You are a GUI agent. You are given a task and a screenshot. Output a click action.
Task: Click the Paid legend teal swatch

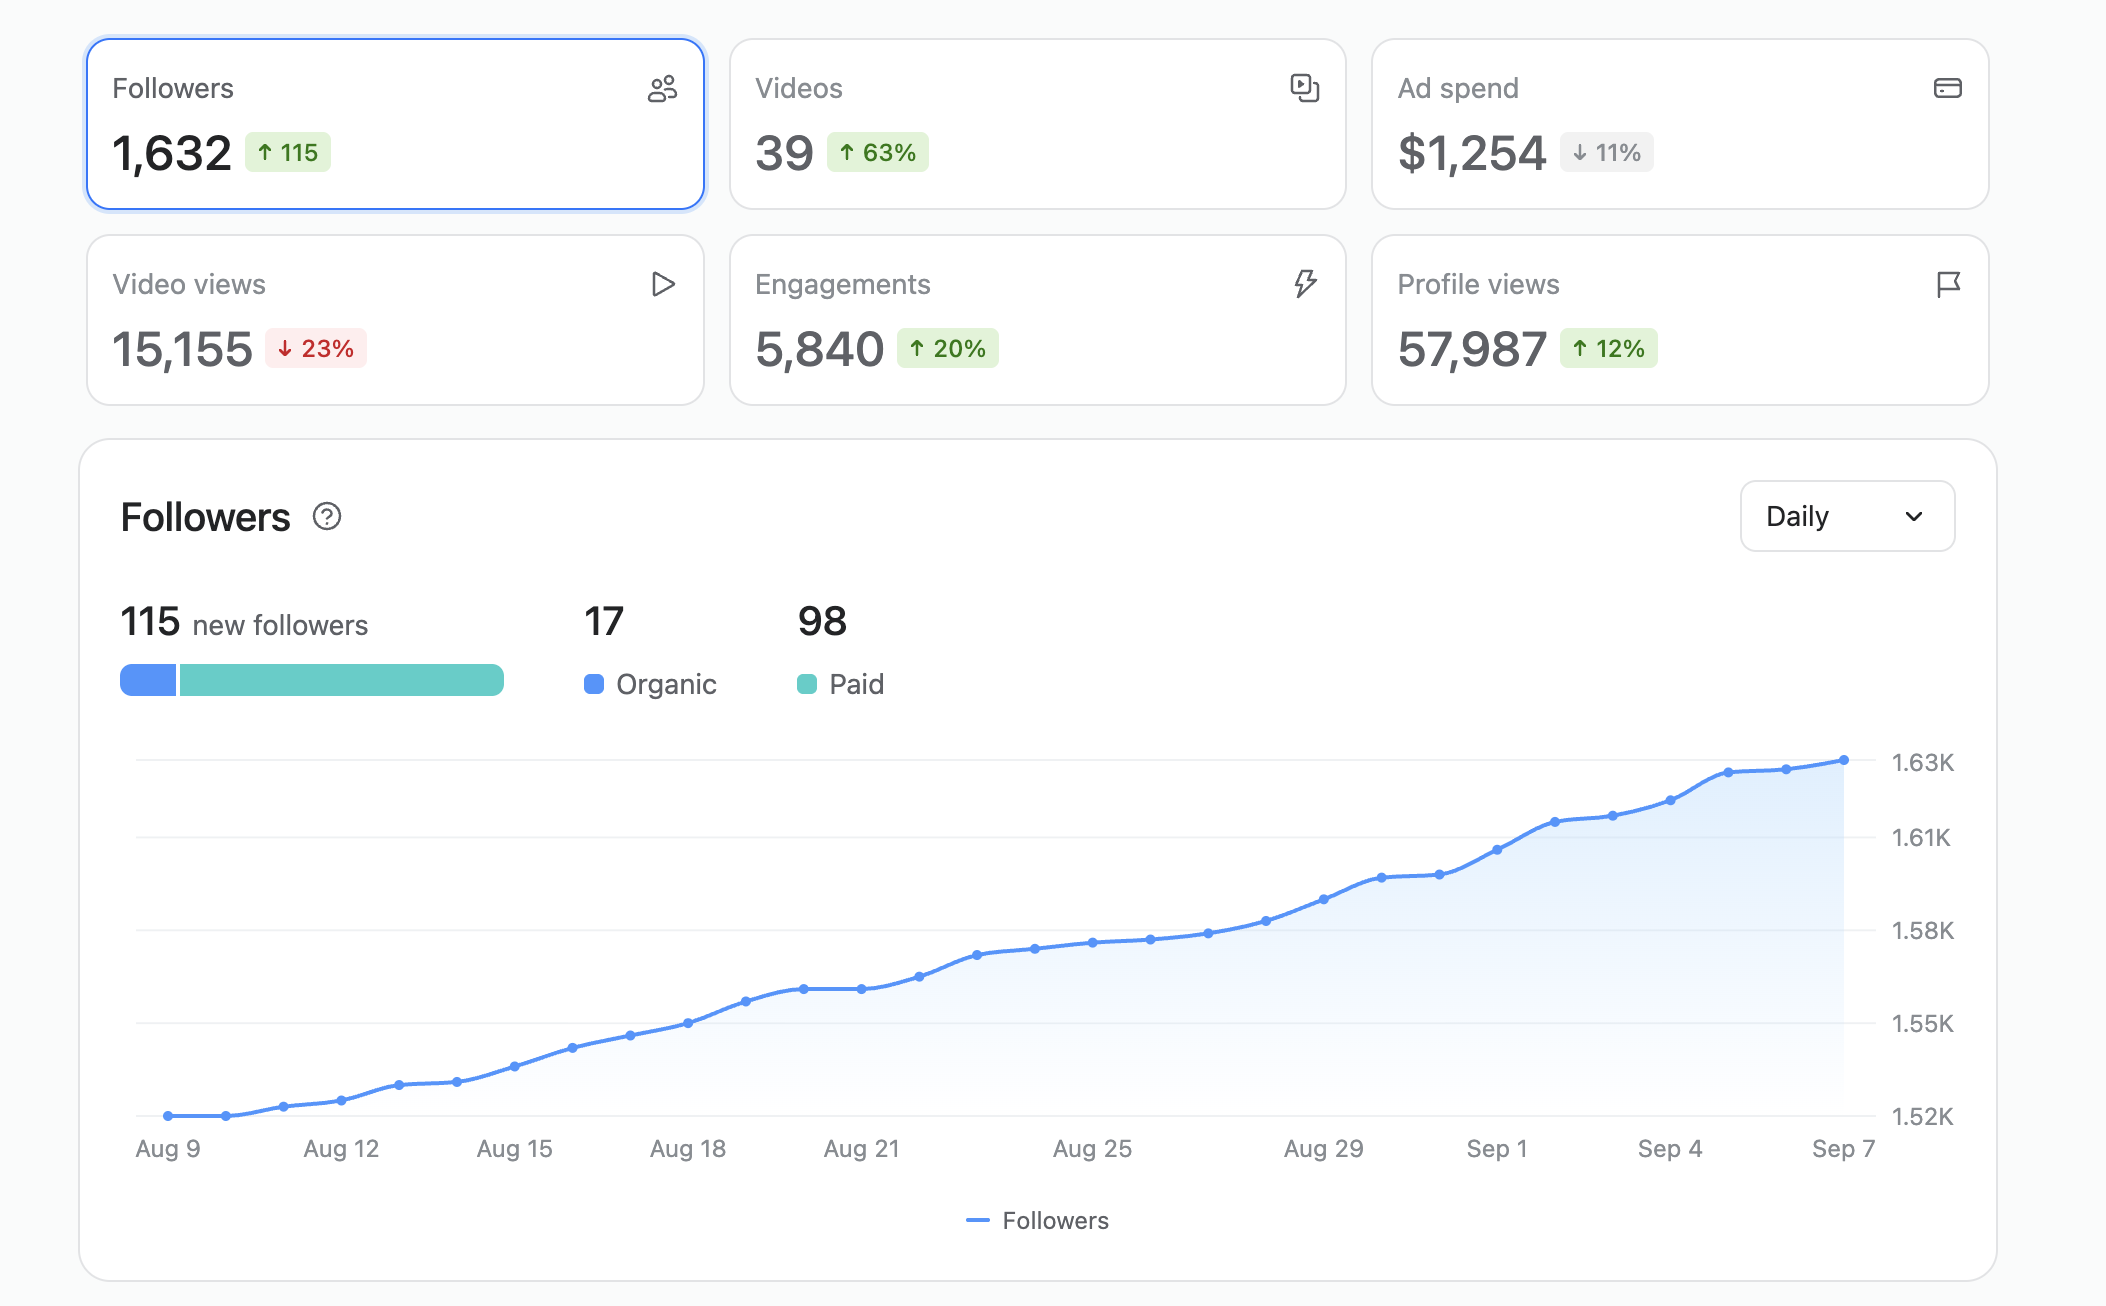(x=807, y=684)
